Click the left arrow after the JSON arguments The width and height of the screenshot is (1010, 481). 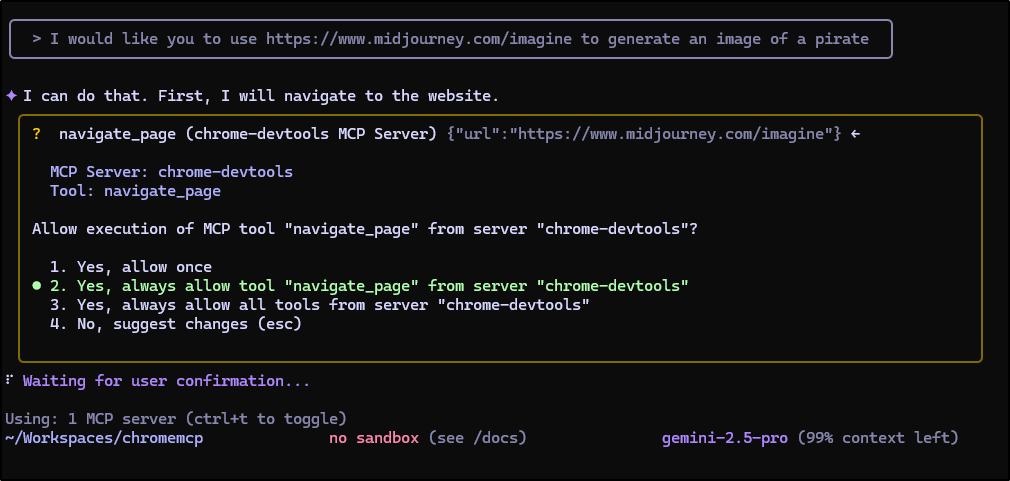click(x=854, y=134)
